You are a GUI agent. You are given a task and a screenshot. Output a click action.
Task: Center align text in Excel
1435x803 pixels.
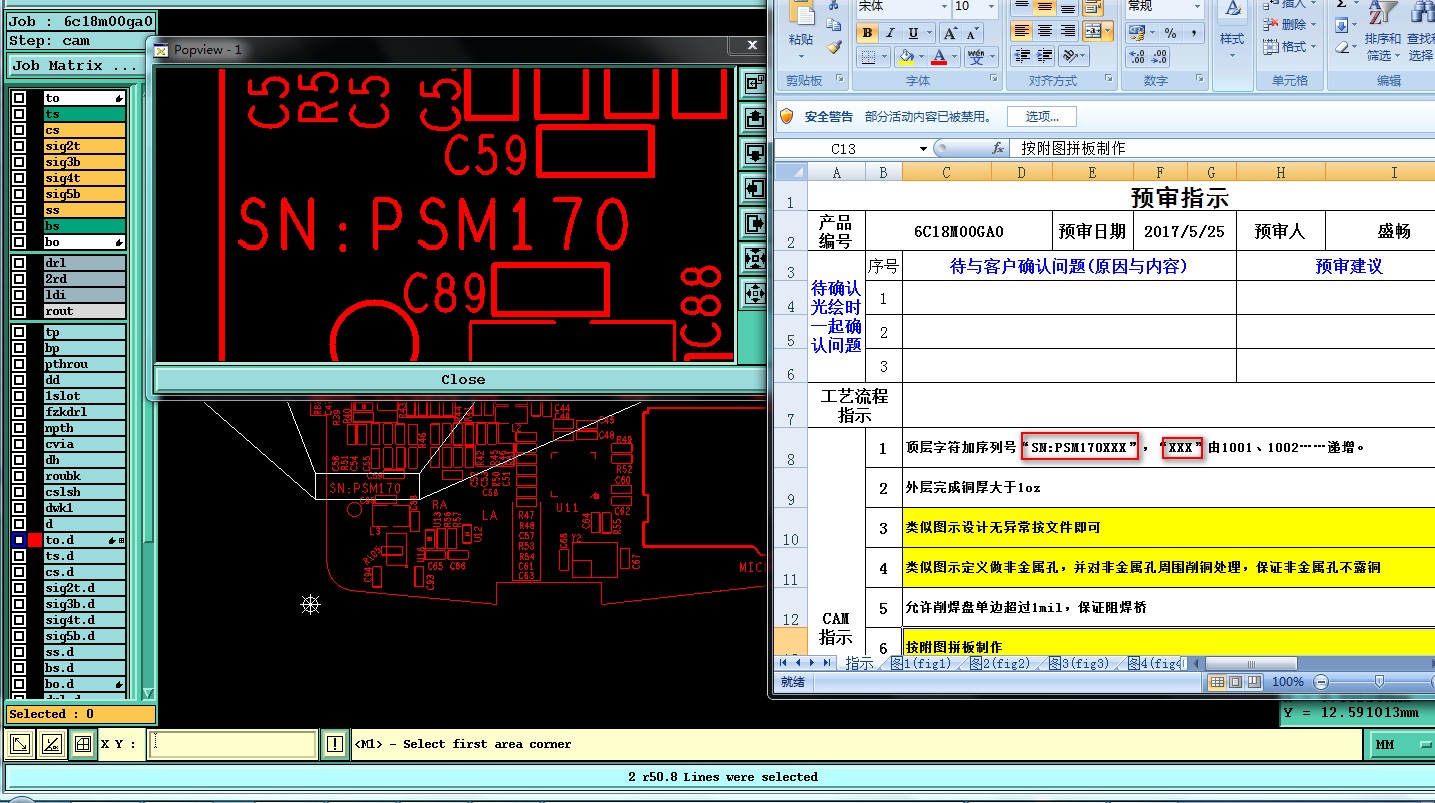[x=1045, y=31]
